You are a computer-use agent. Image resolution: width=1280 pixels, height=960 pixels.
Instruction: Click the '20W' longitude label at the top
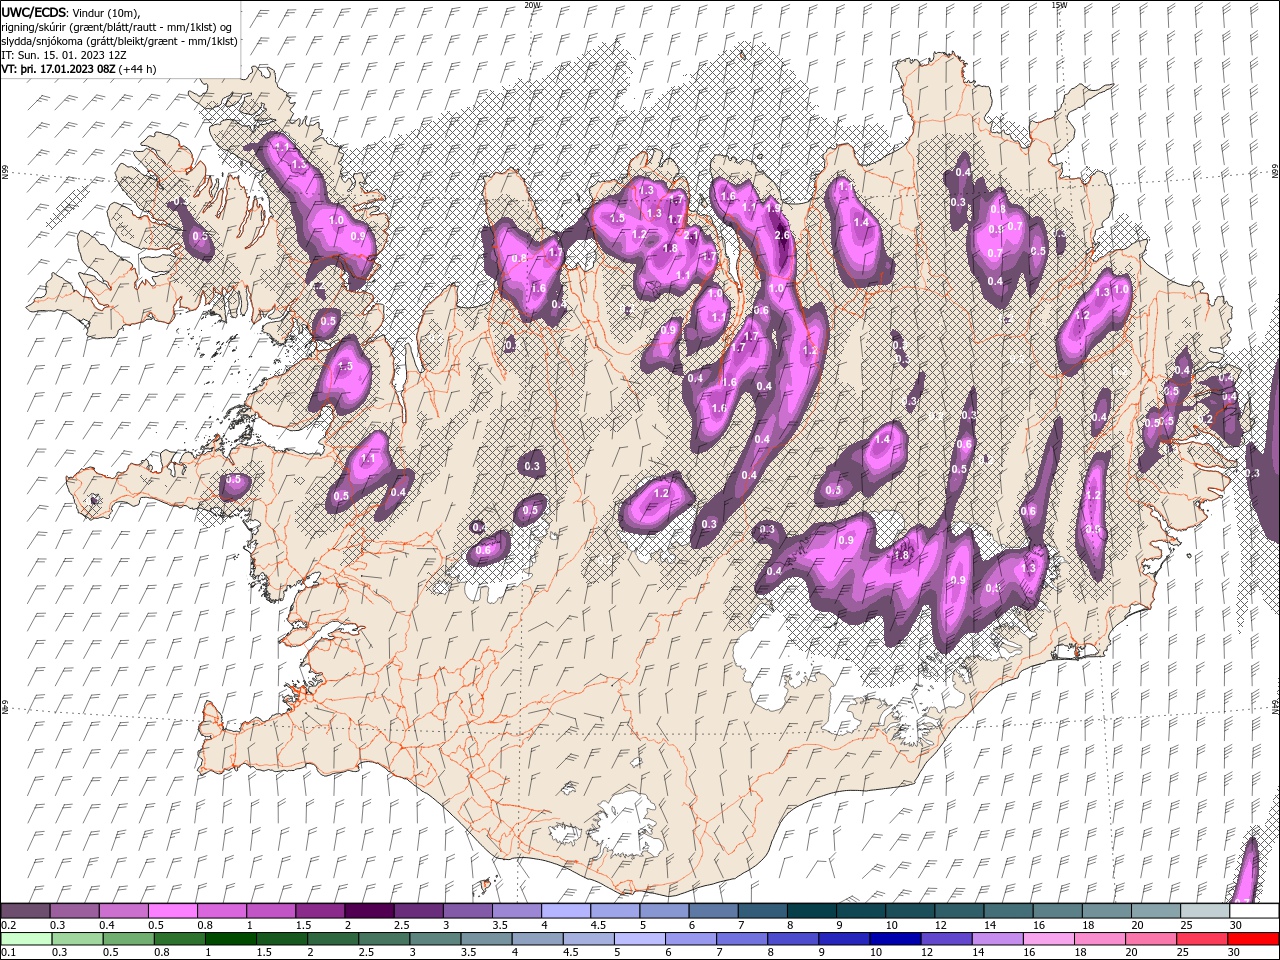pyautogui.click(x=532, y=4)
